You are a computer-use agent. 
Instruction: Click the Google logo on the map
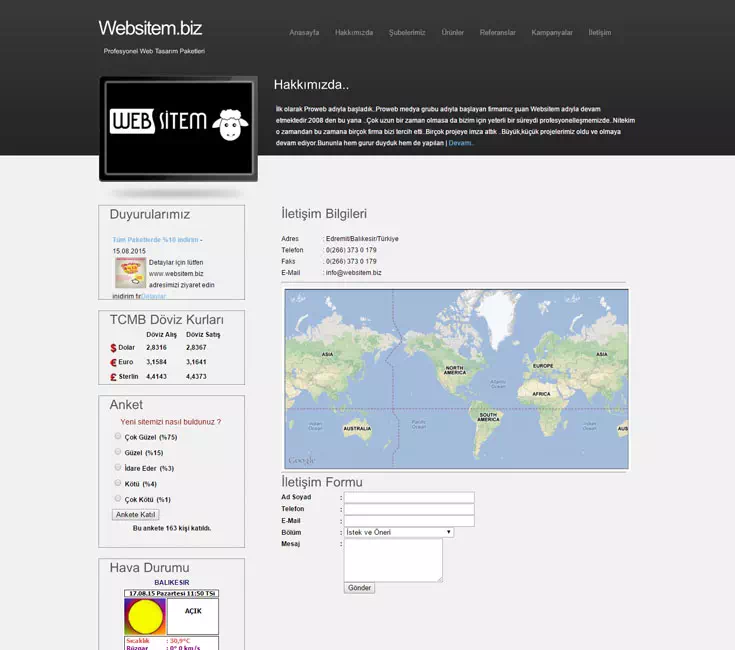click(x=301, y=460)
